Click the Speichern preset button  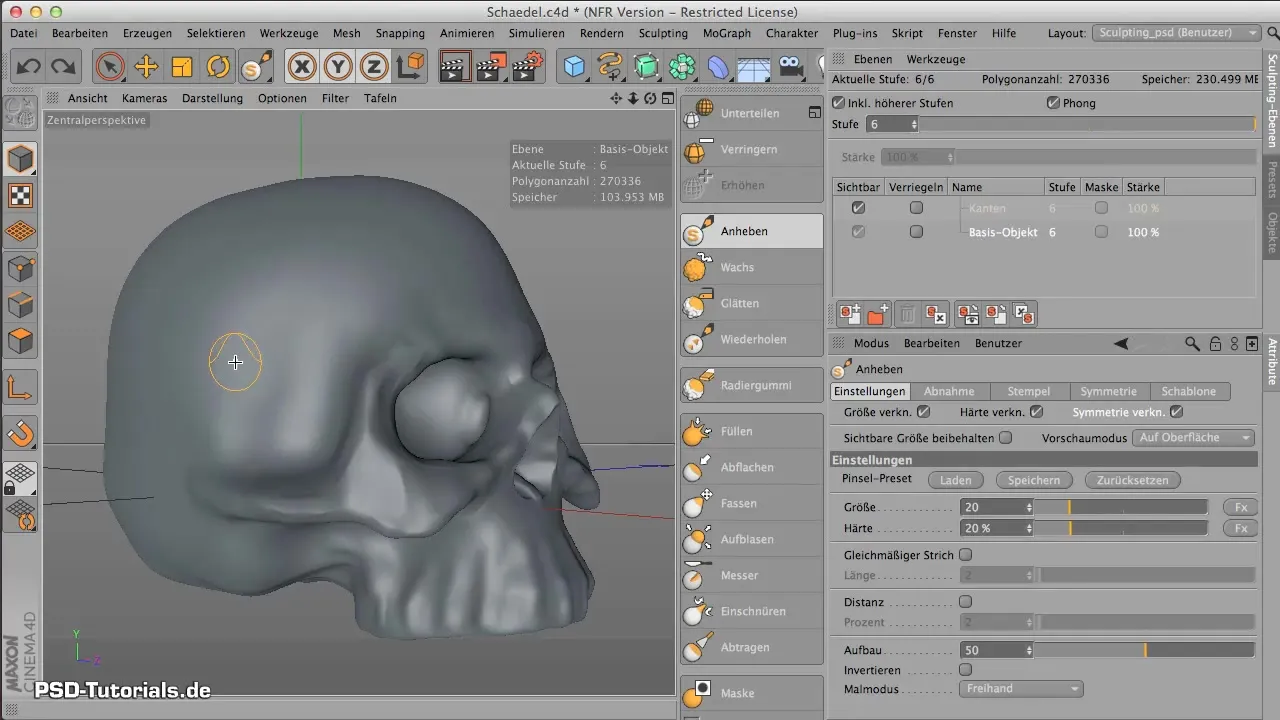(x=1034, y=480)
